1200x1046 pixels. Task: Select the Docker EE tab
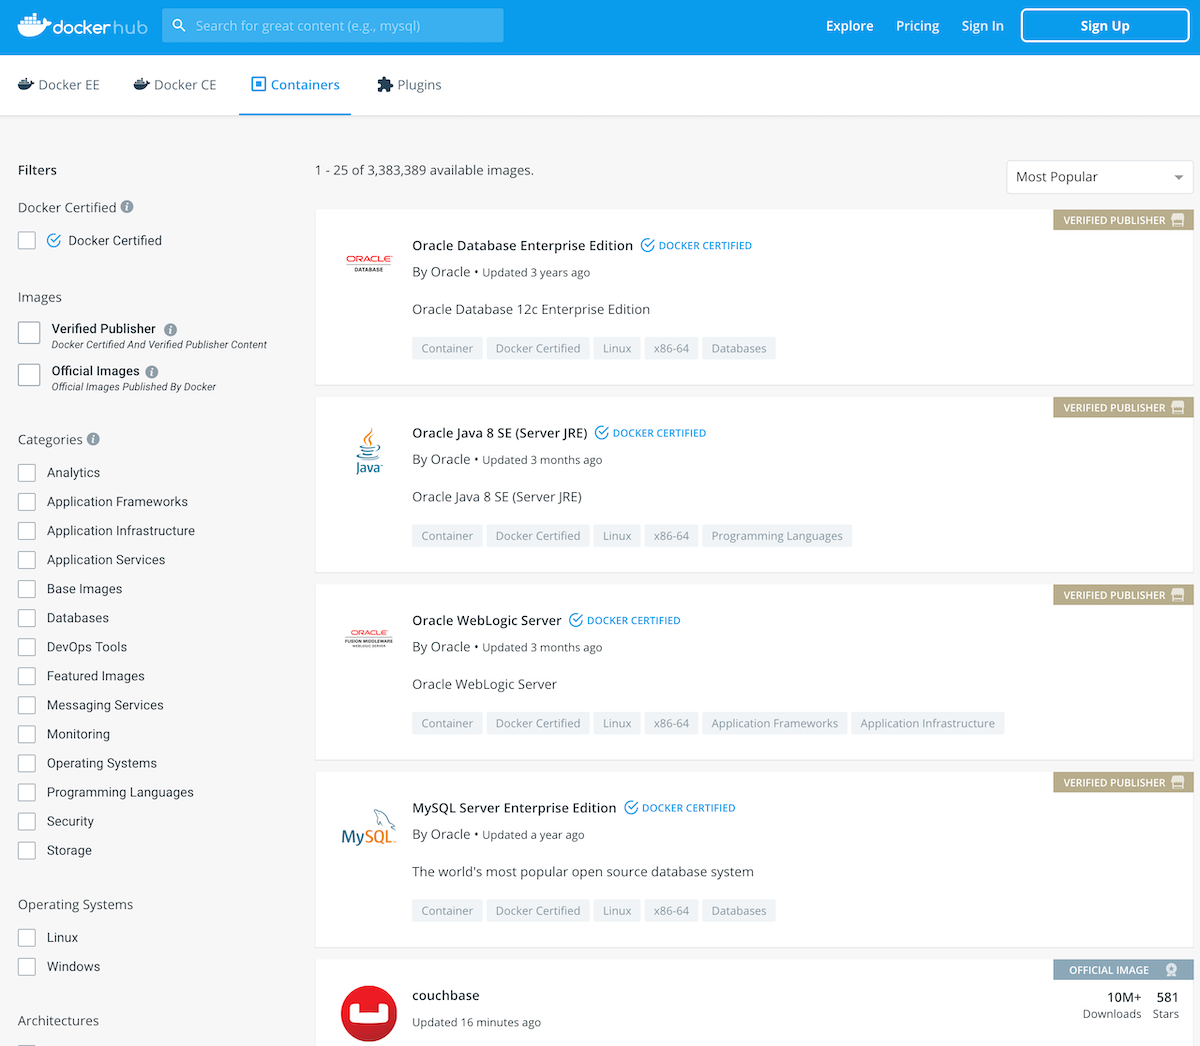pyautogui.click(x=58, y=85)
